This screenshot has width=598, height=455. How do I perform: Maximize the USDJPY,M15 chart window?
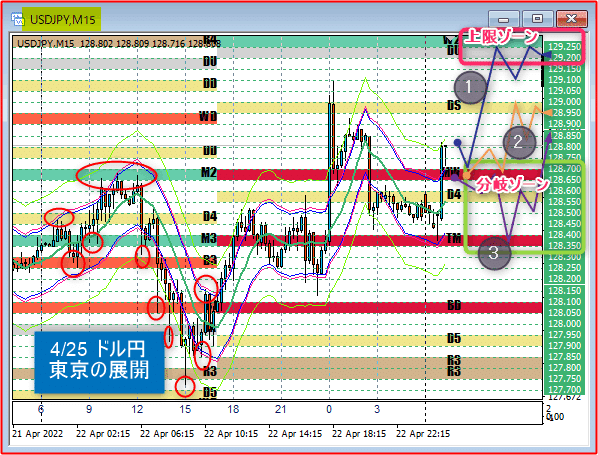pos(537,19)
